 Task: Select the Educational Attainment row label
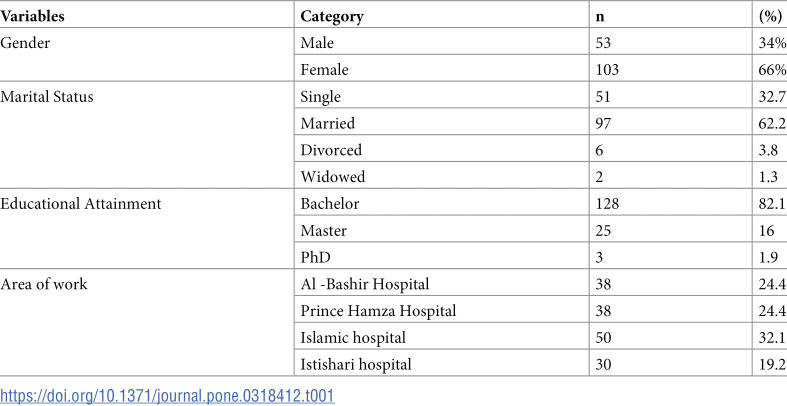pos(81,204)
